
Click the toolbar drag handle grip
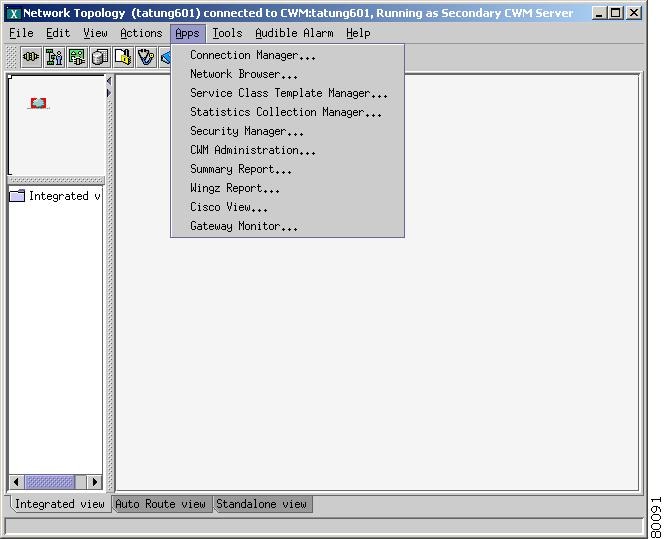[11, 57]
